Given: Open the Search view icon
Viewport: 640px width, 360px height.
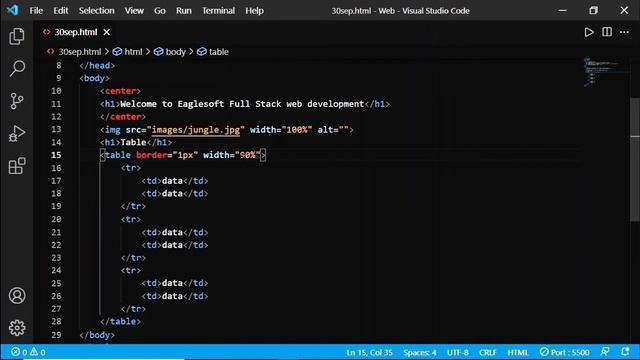Looking at the screenshot, I should click(17, 68).
